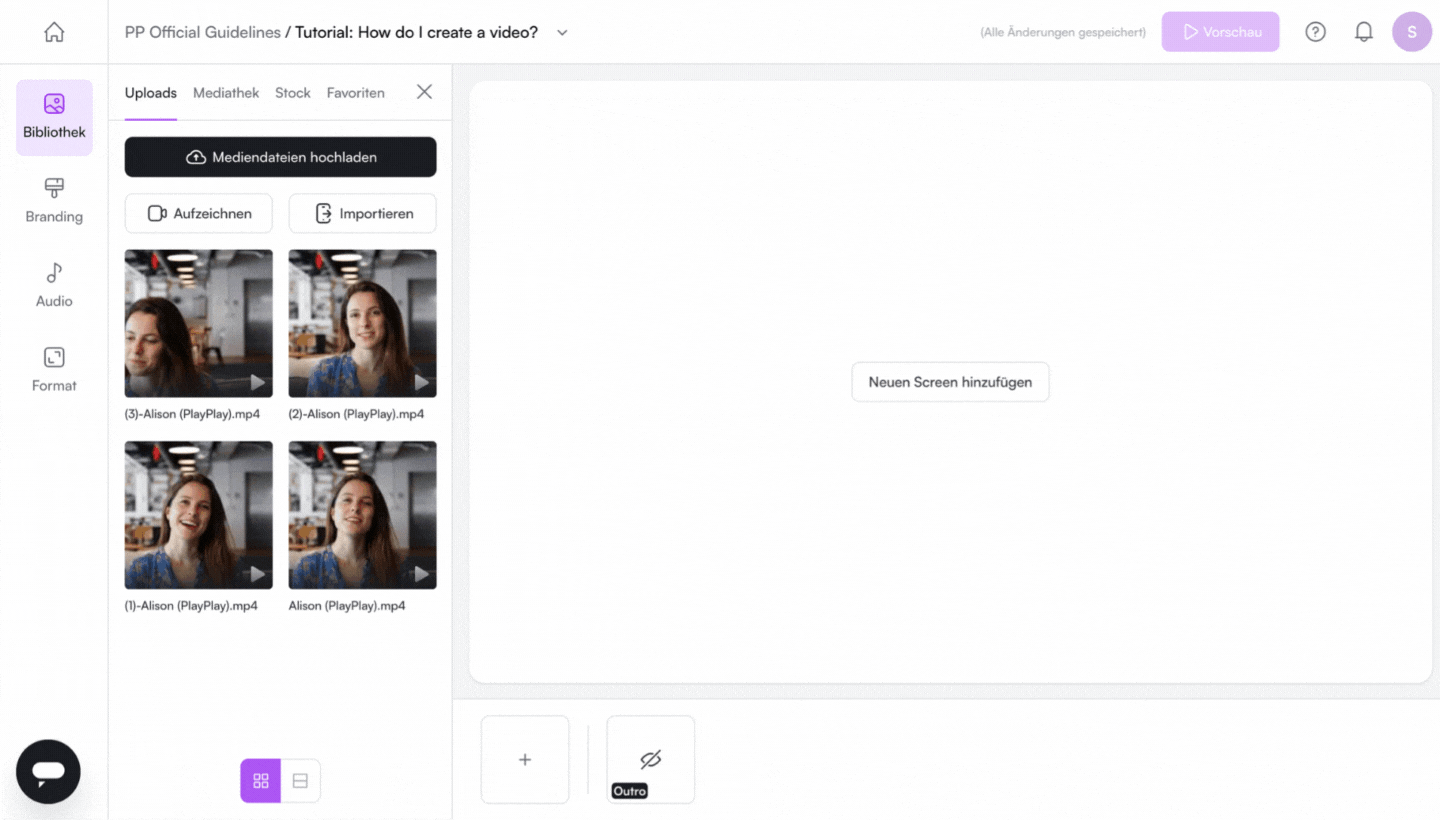The width and height of the screenshot is (1440, 820).
Task: Open the help question mark icon
Action: point(1316,32)
